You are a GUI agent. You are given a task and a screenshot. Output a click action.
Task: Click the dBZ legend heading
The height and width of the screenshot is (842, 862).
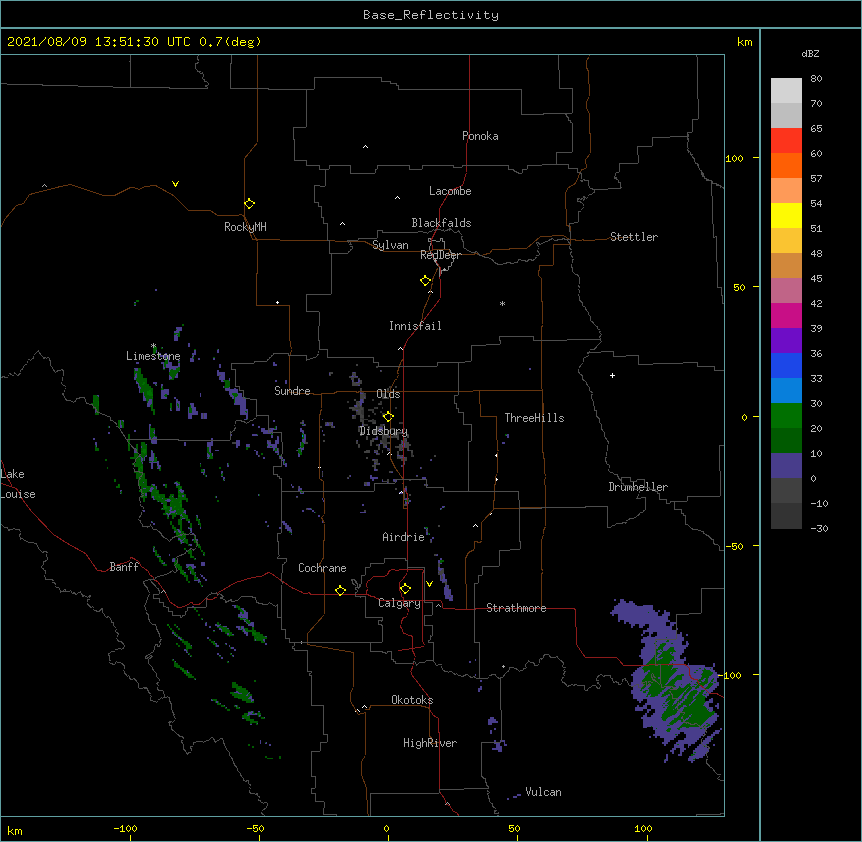(x=810, y=53)
